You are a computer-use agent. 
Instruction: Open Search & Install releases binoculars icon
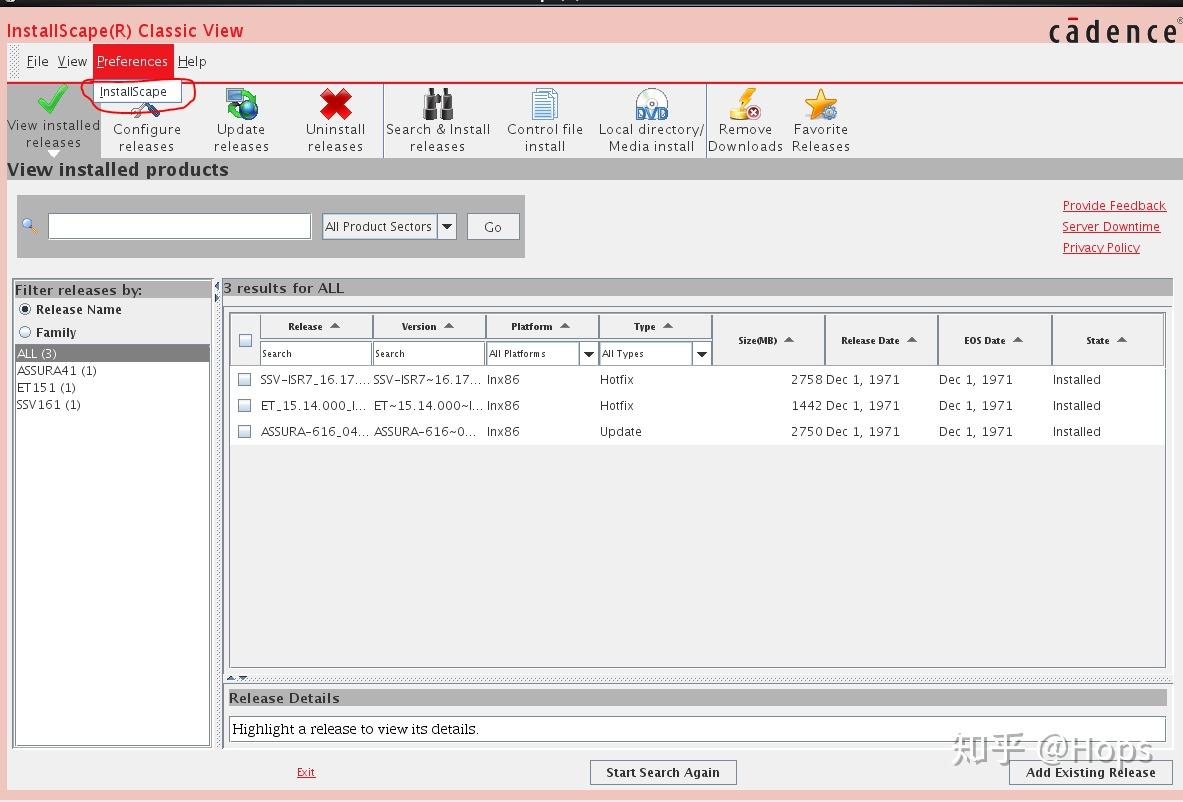(438, 104)
